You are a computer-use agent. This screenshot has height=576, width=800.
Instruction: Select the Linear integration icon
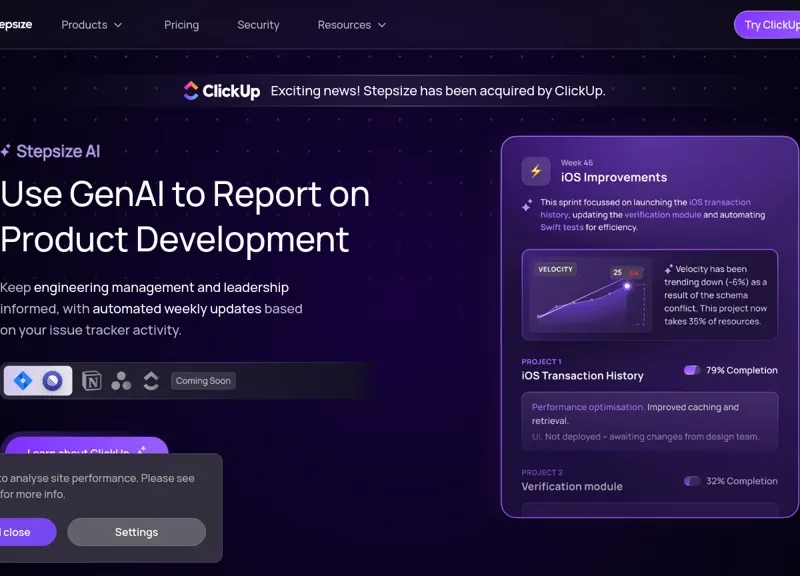click(53, 381)
